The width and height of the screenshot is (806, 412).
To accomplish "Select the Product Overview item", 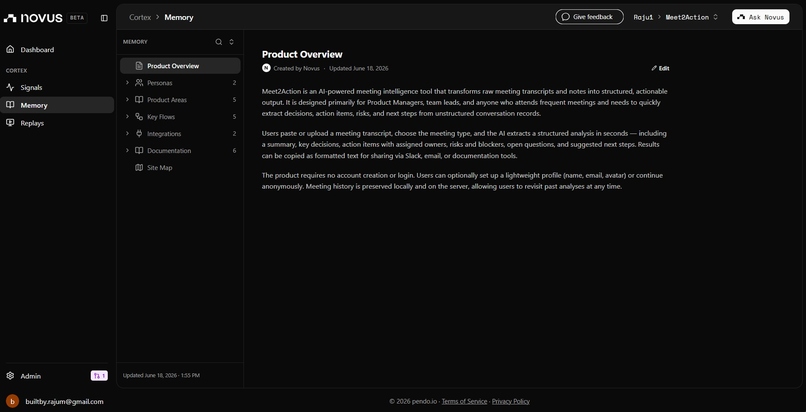I will point(180,66).
